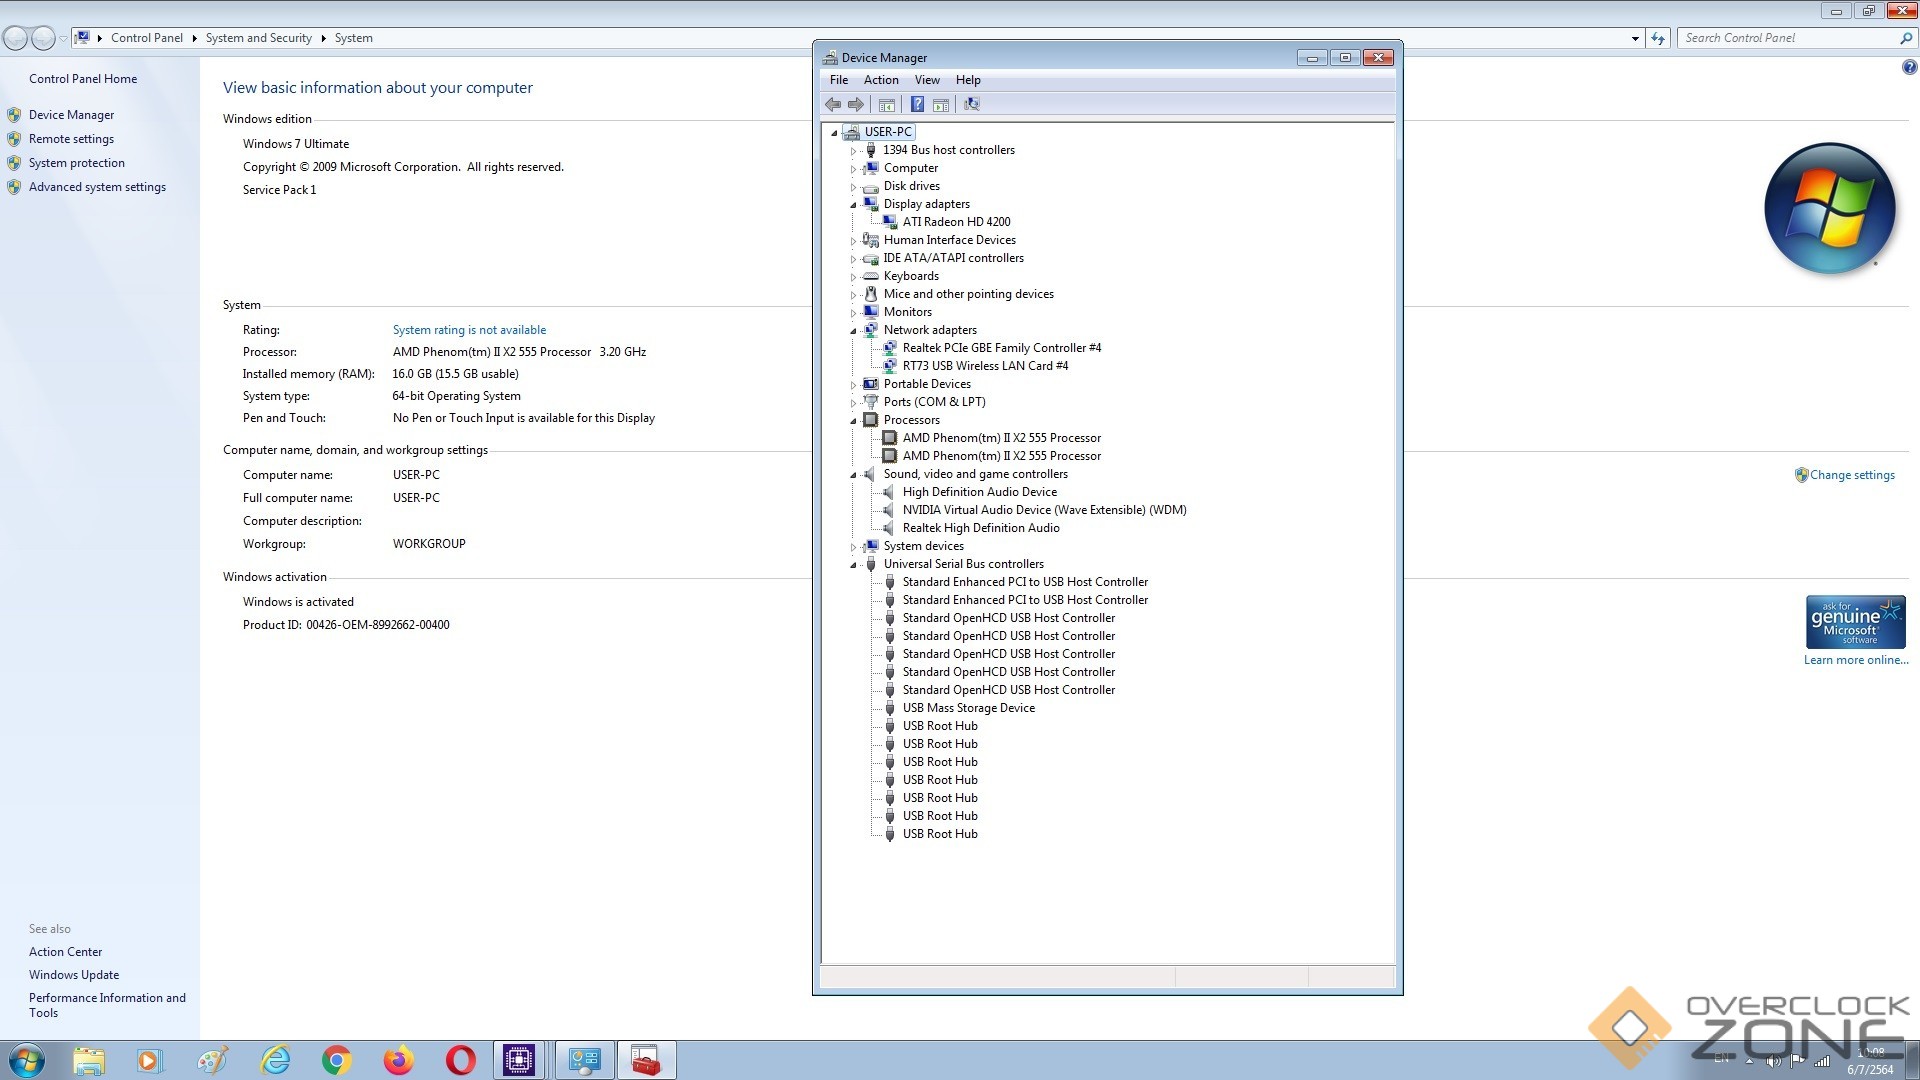This screenshot has width=1920, height=1080.
Task: Collapse the Network adapters category
Action: pos(853,331)
